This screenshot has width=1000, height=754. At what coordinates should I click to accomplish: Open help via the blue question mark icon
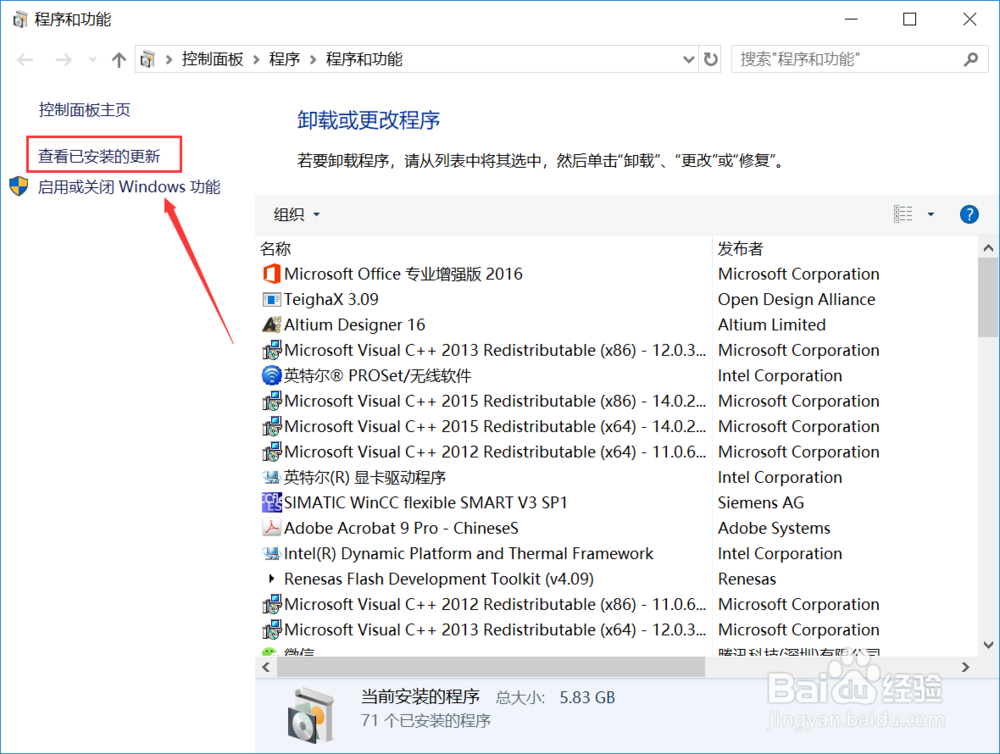[968, 214]
